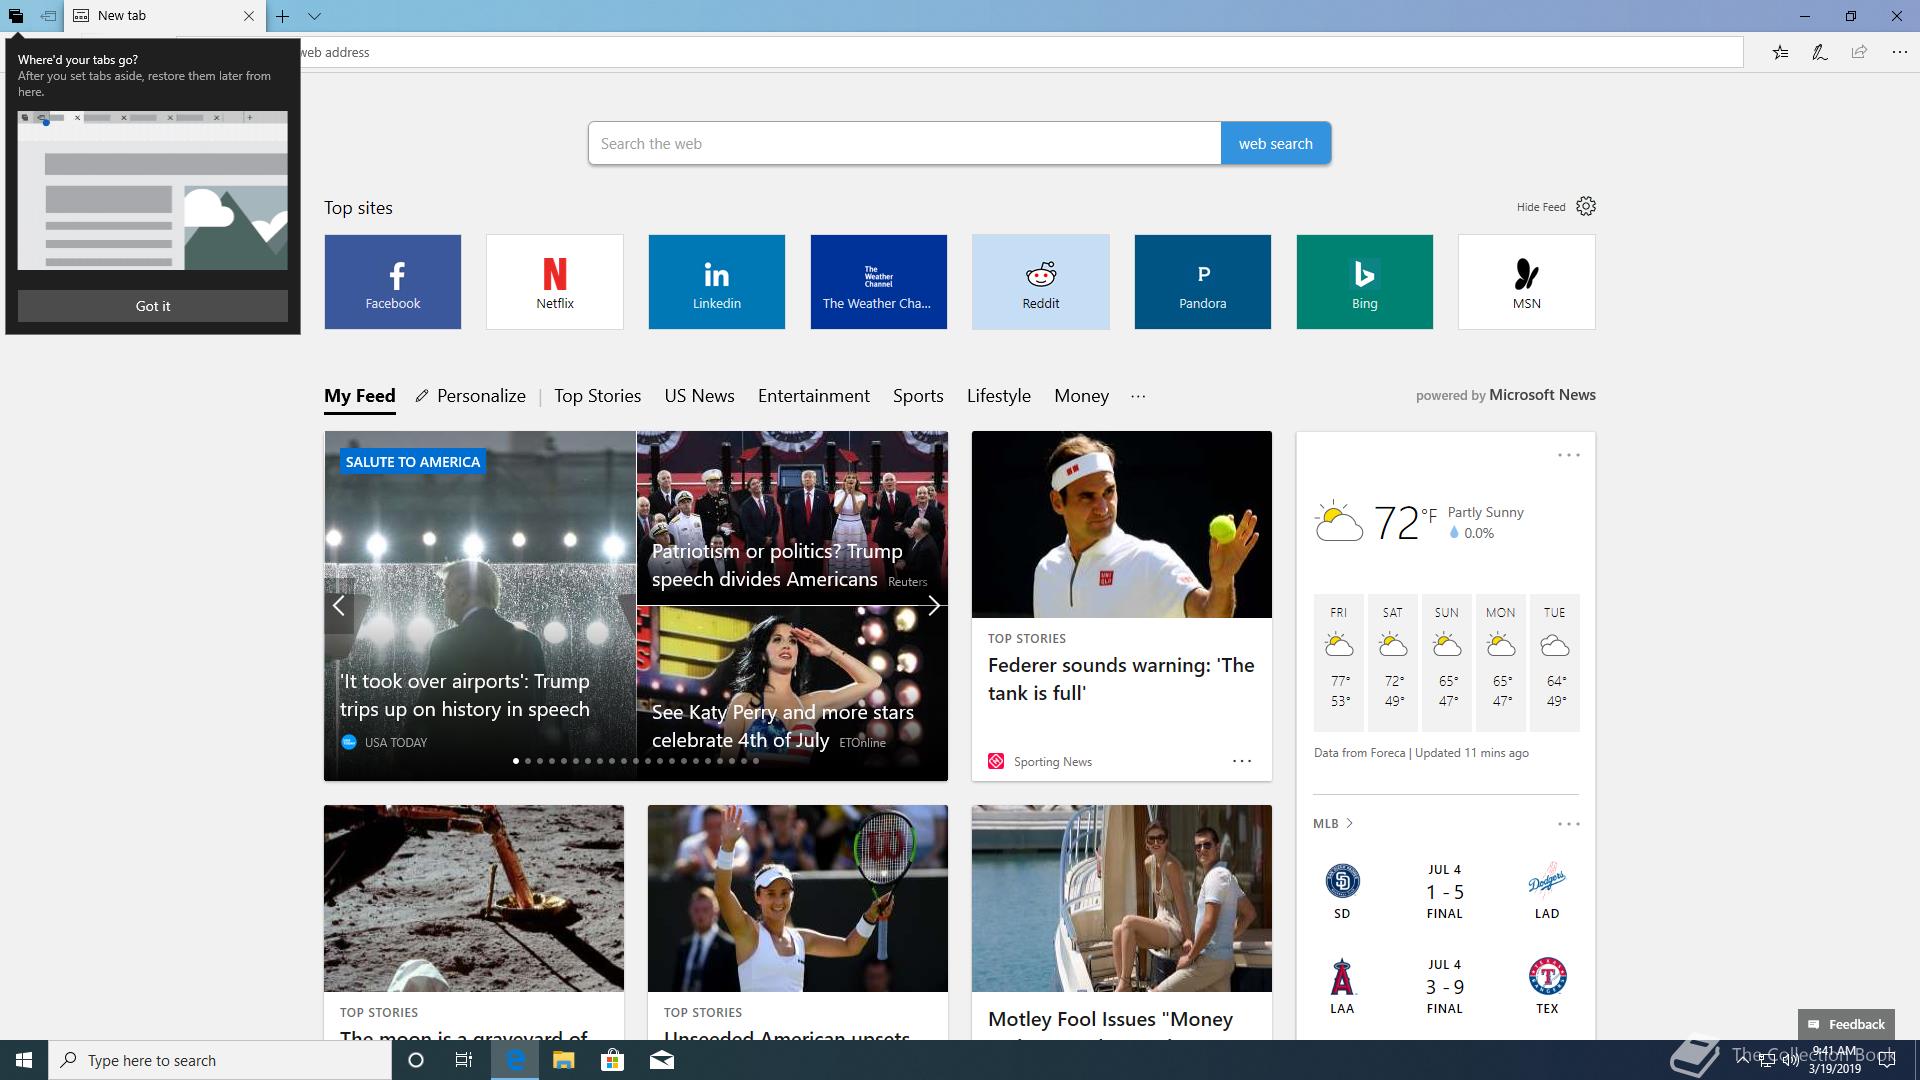The image size is (1920, 1080).
Task: Open SD vs LAD game result
Action: [x=1445, y=891]
